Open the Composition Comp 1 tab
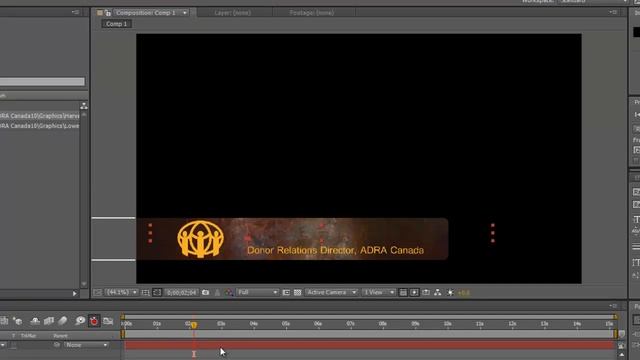The width and height of the screenshot is (640, 360). [145, 13]
